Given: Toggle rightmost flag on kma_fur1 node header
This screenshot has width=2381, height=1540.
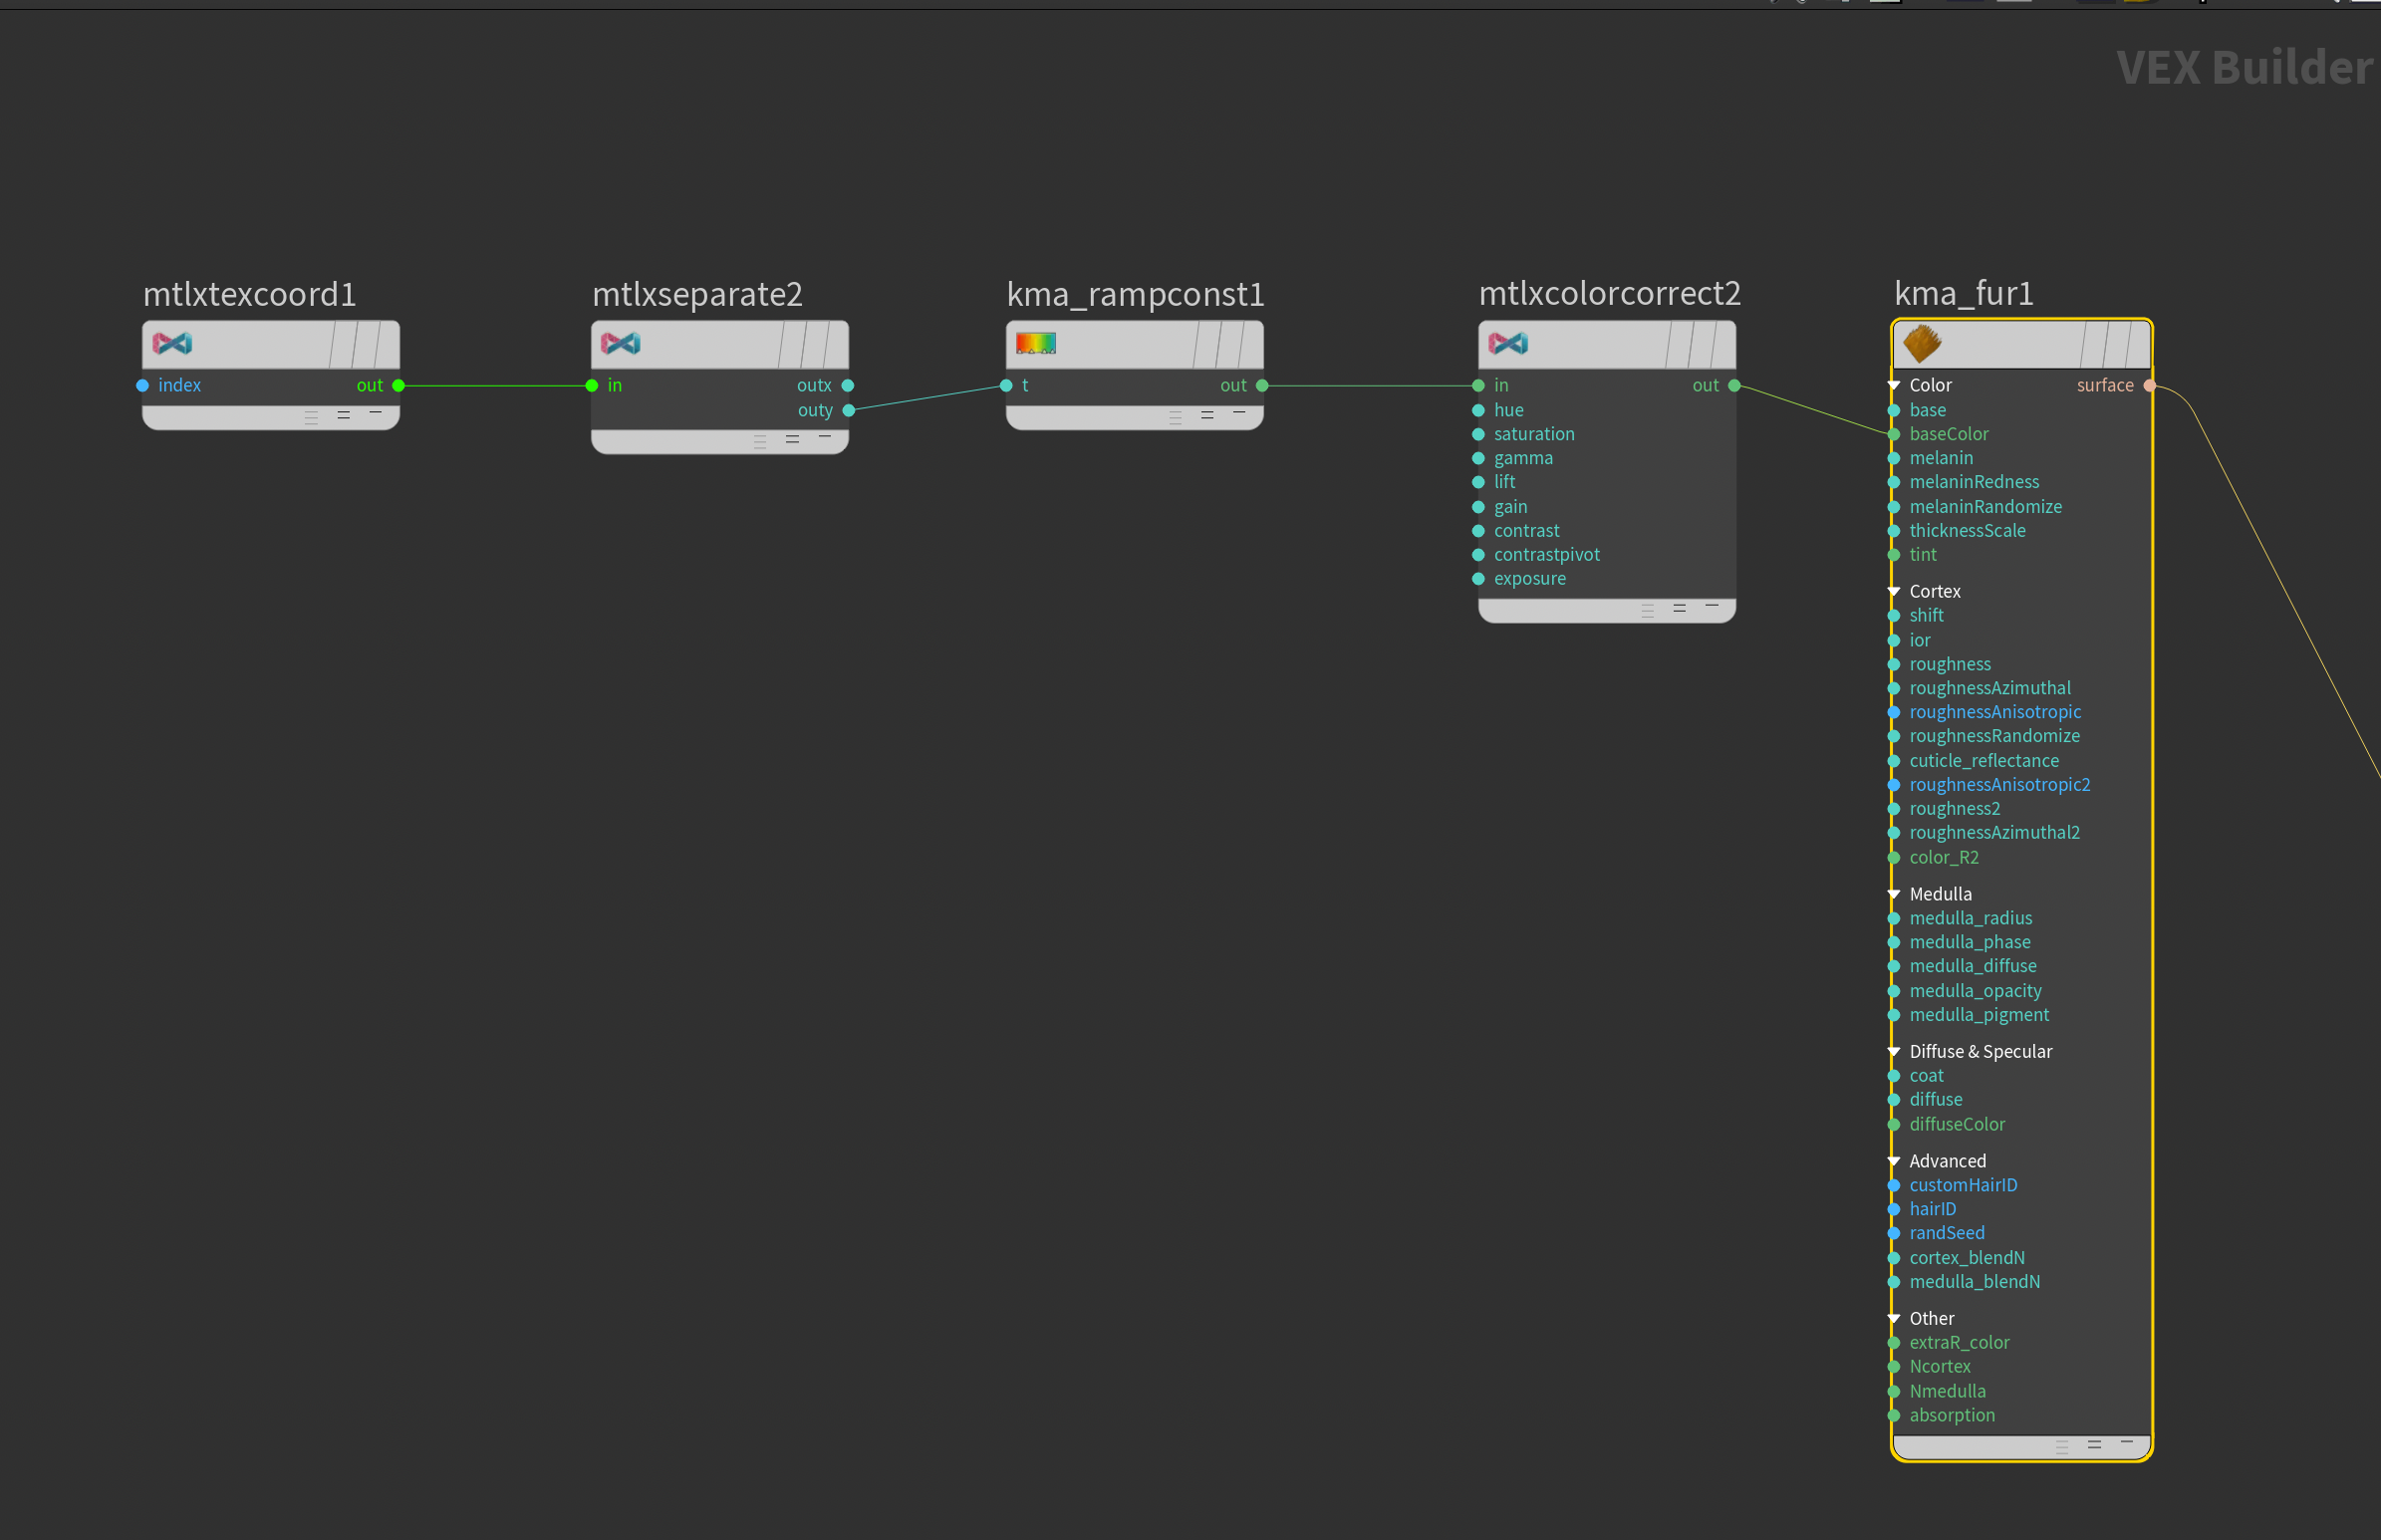Looking at the screenshot, I should (x=2138, y=345).
